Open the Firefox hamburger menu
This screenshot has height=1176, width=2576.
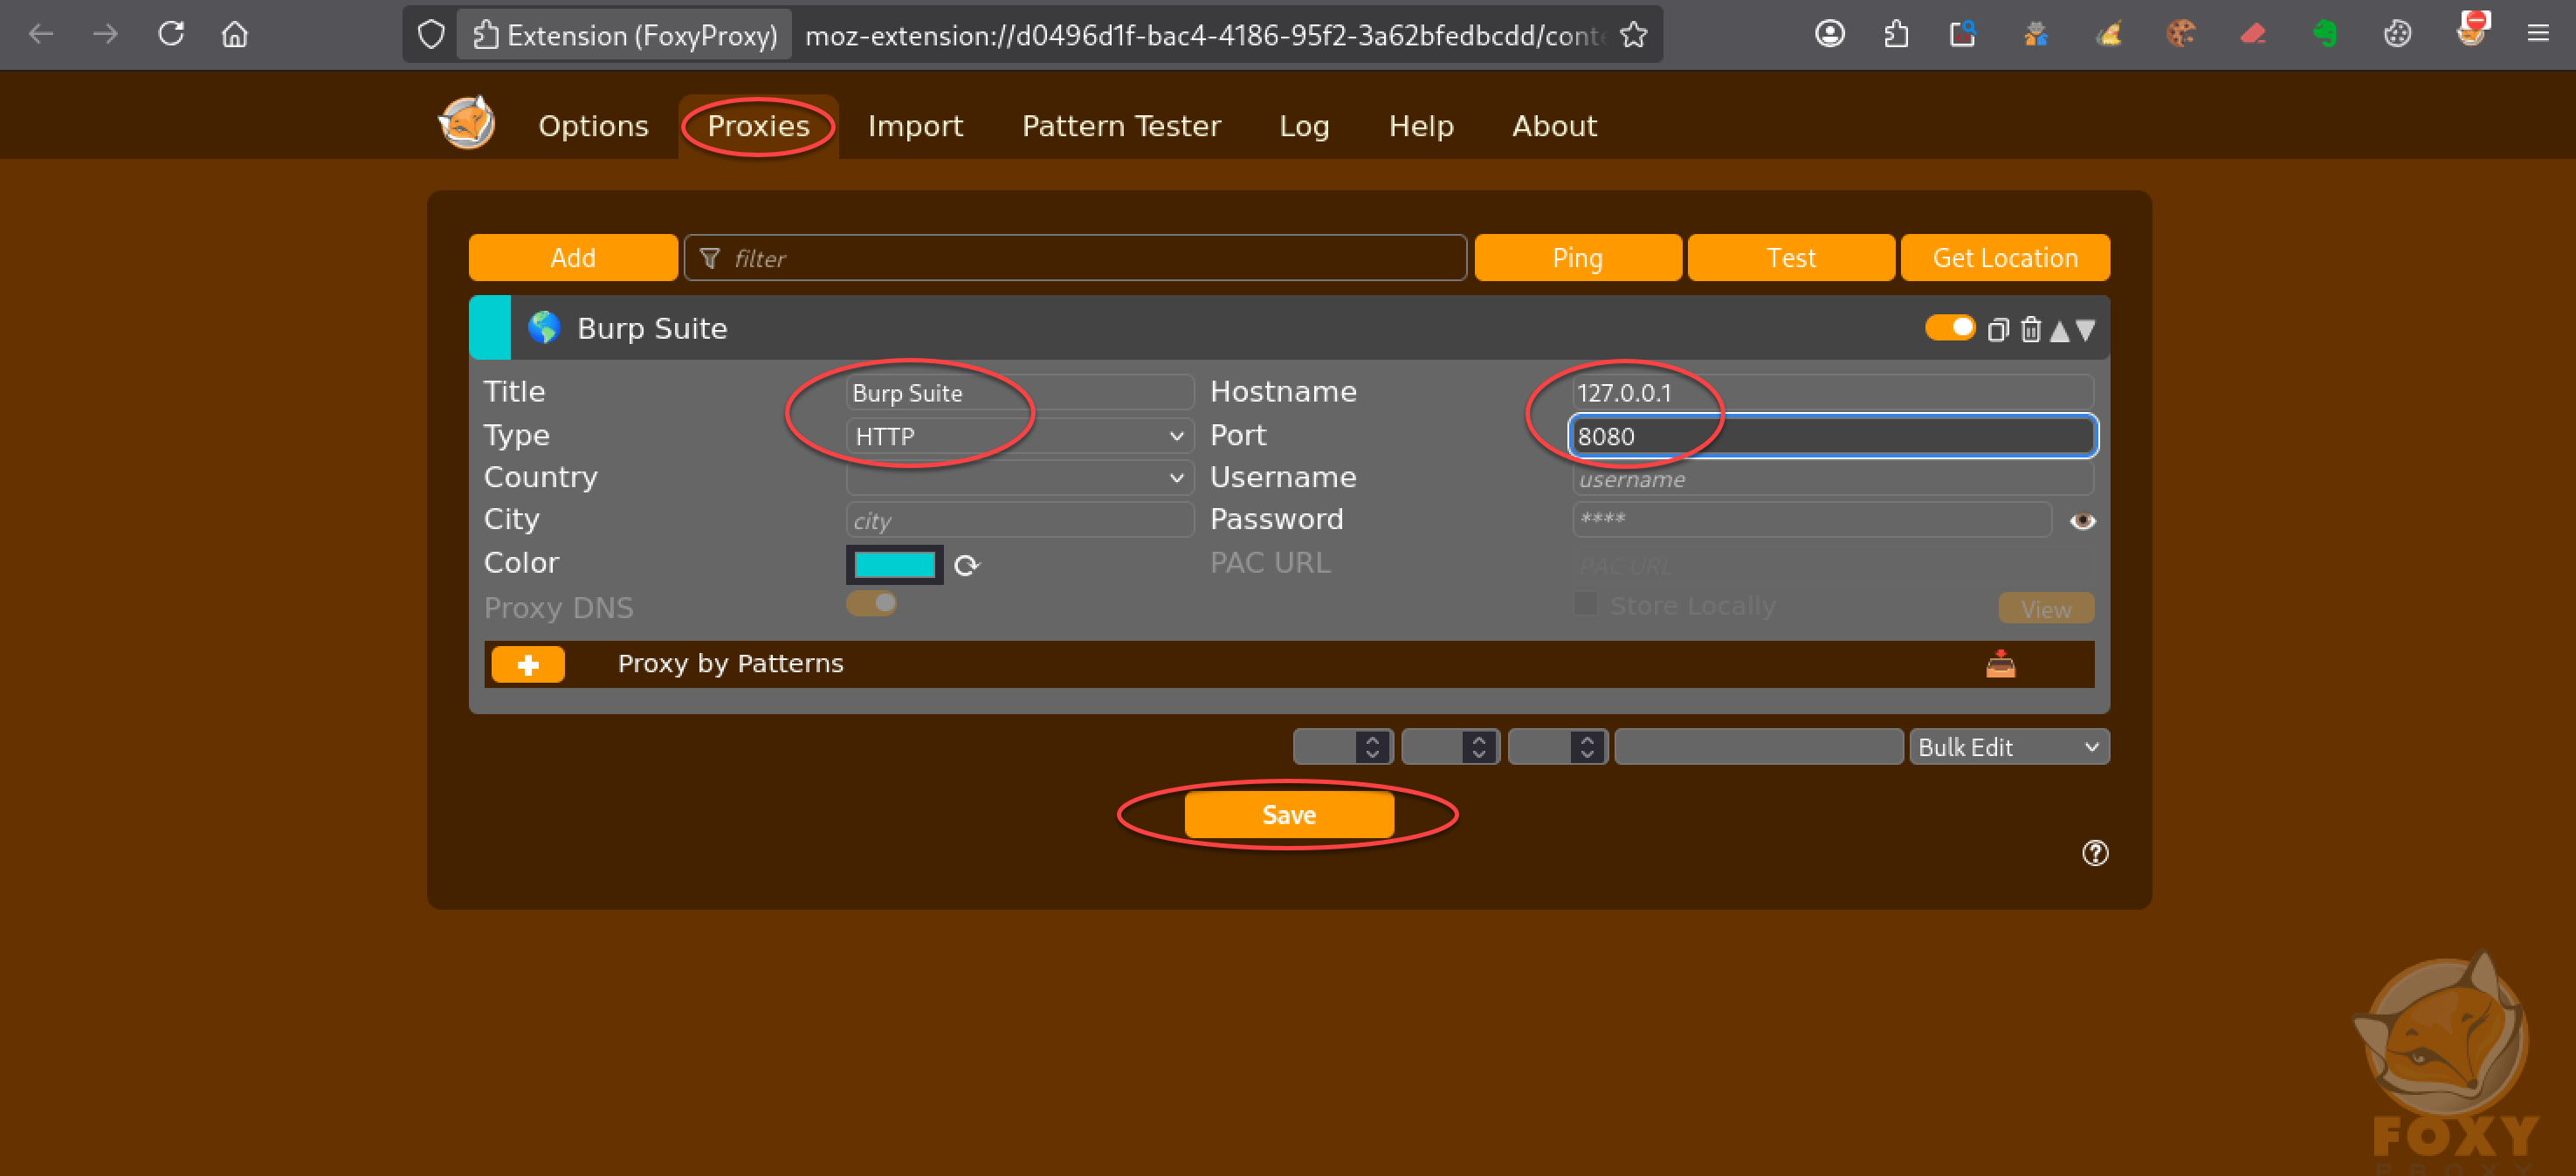point(2538,34)
